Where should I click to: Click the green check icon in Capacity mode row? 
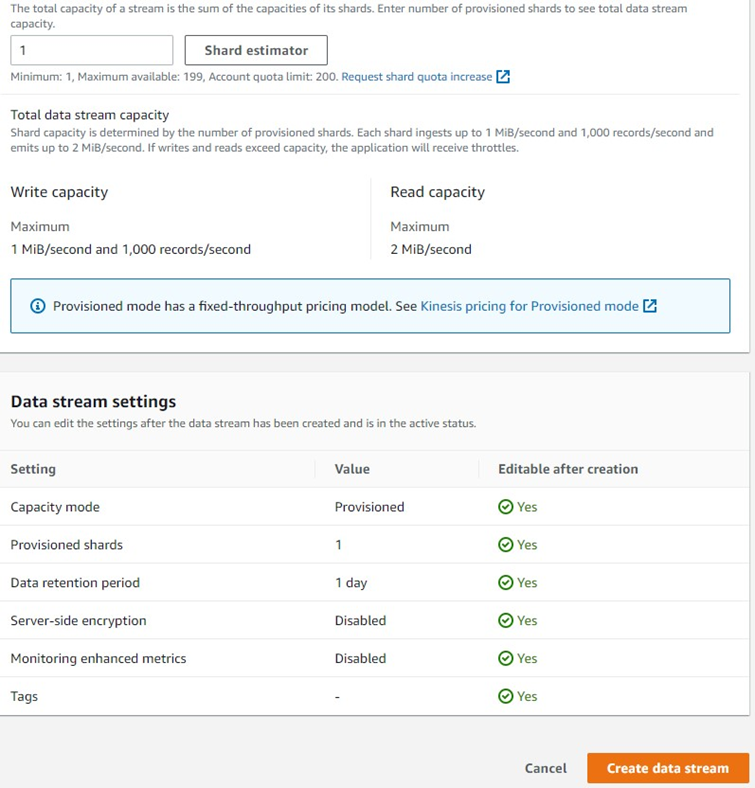(506, 507)
